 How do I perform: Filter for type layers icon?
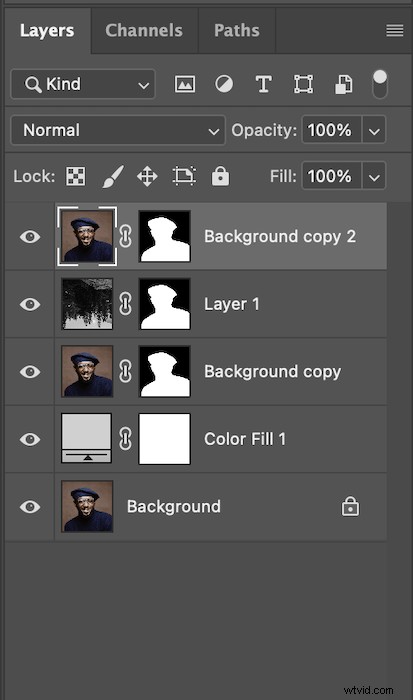[x=263, y=84]
